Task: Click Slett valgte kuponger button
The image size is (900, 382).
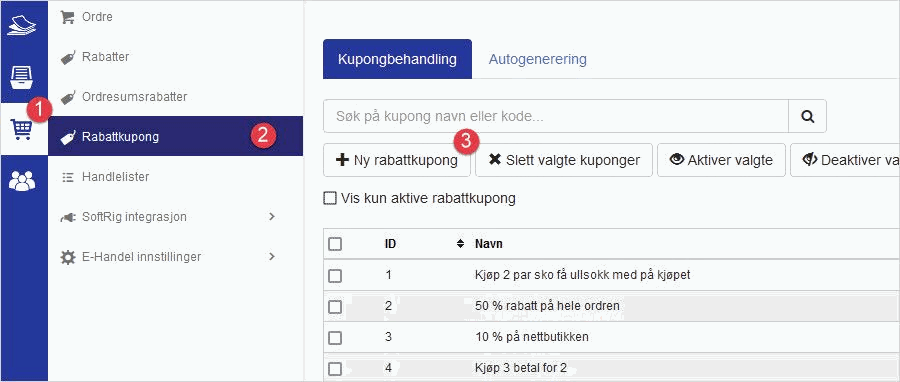Action: pyautogui.click(x=564, y=160)
